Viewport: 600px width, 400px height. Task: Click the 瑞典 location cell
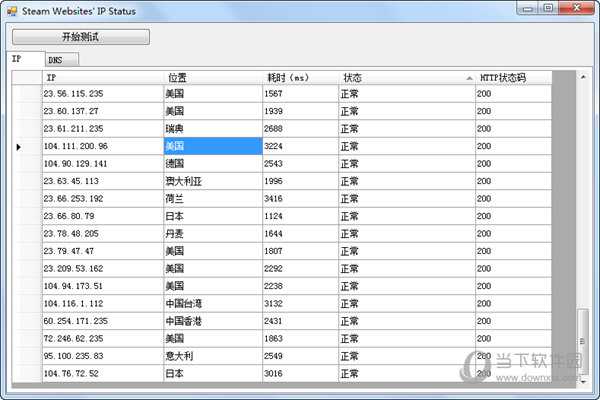click(213, 129)
